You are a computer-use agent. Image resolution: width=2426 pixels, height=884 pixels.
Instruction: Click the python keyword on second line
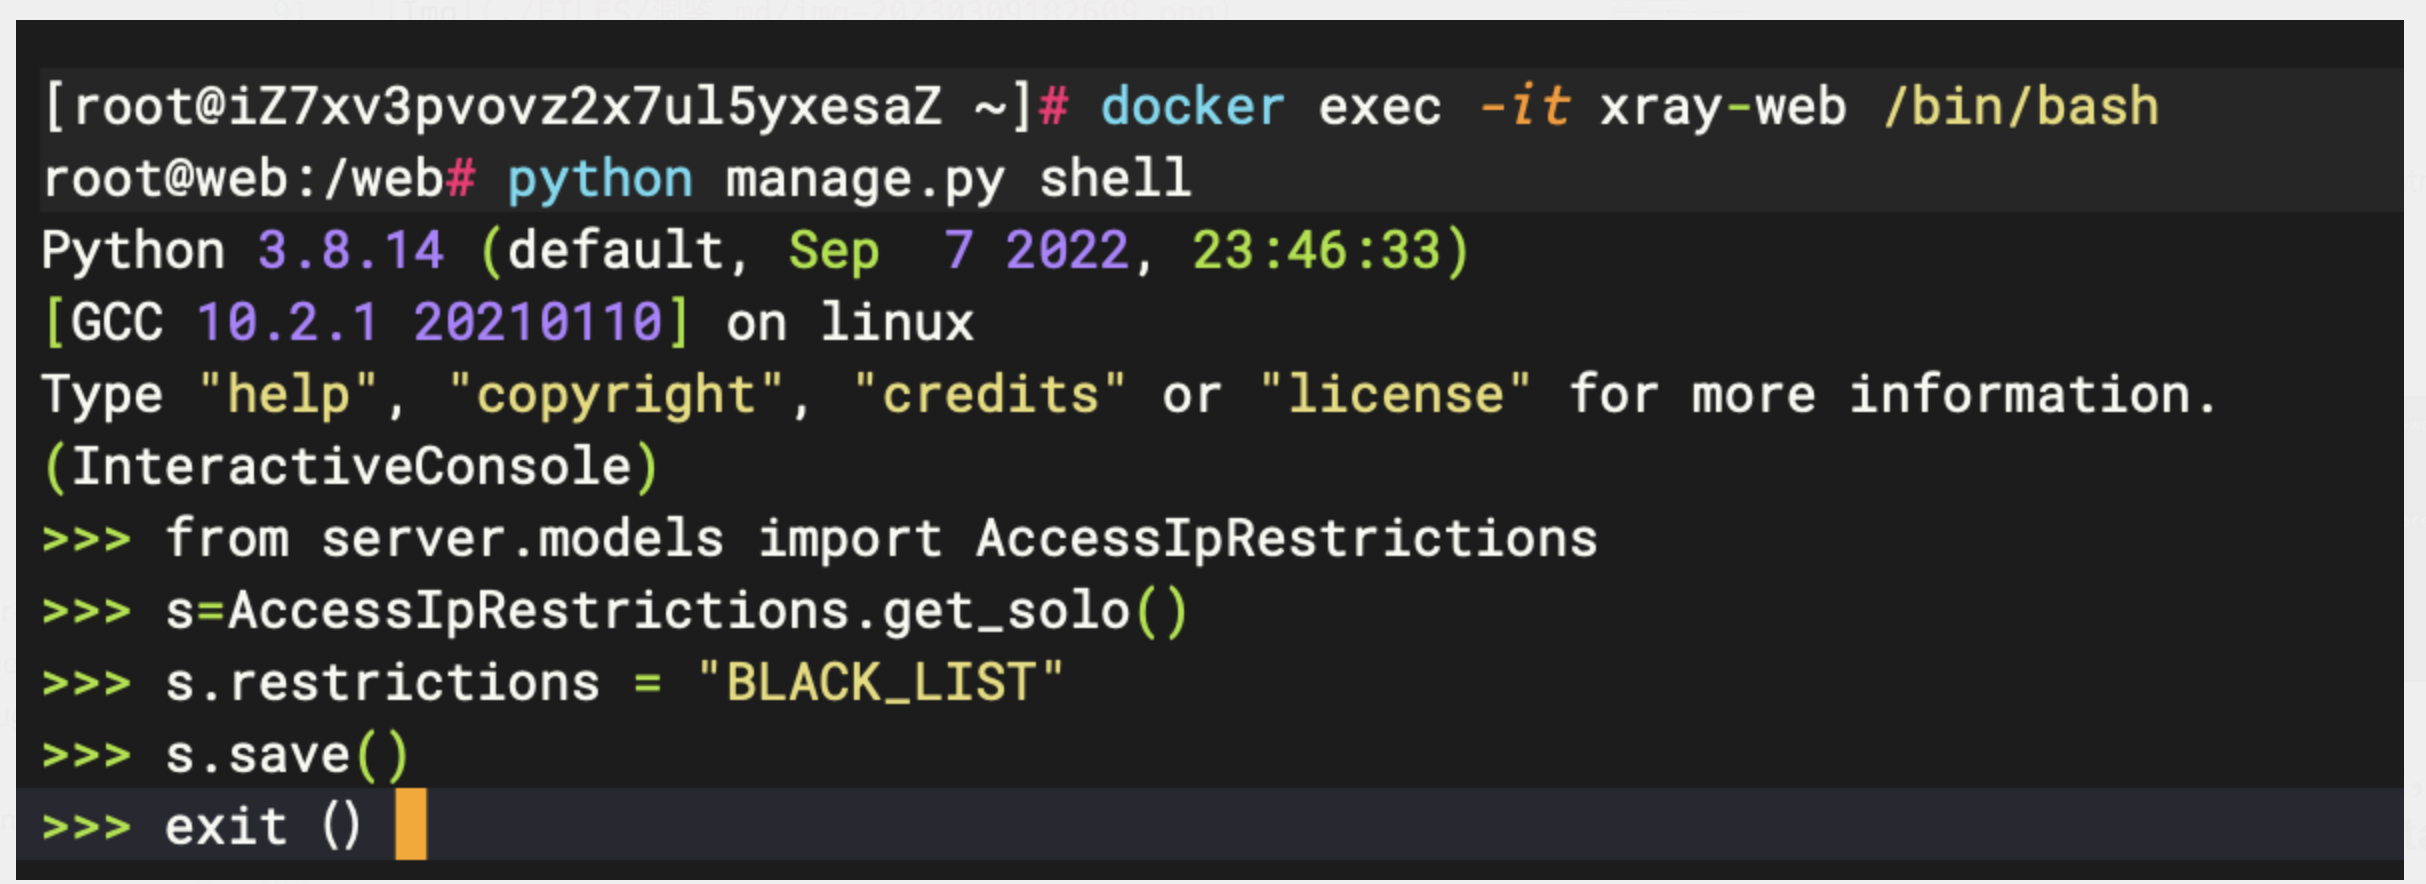point(600,180)
